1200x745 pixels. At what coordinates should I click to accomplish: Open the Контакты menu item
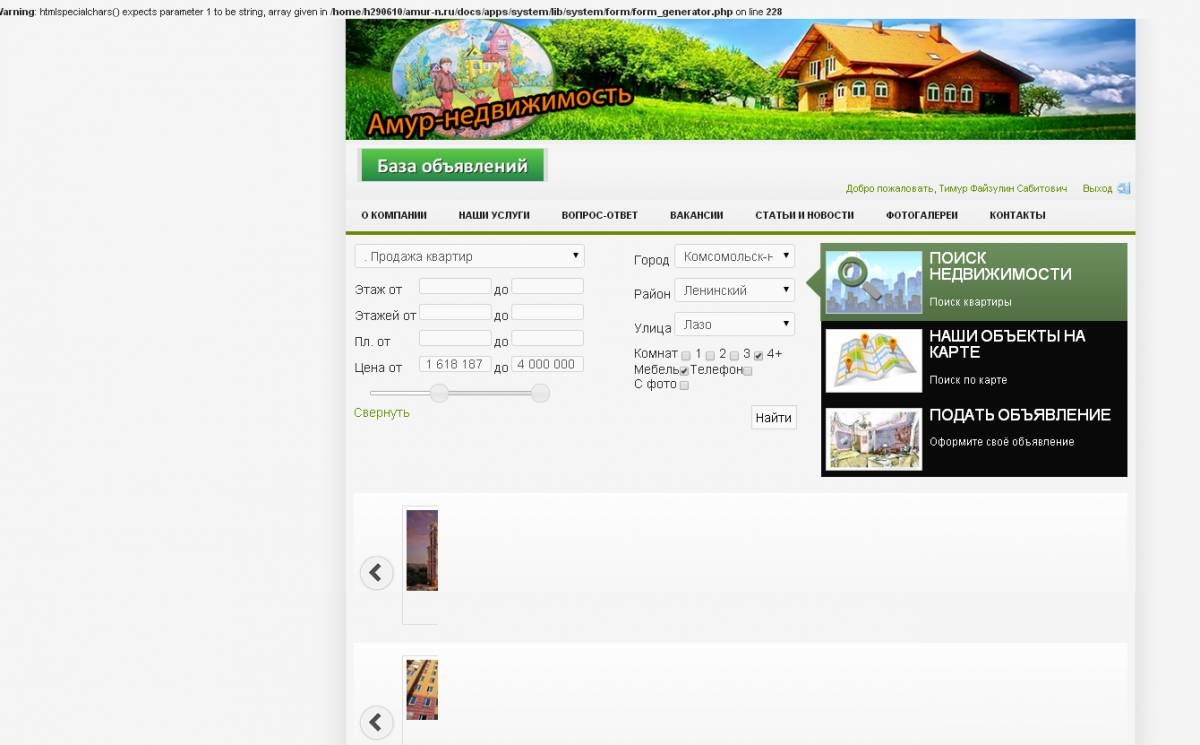point(1018,215)
